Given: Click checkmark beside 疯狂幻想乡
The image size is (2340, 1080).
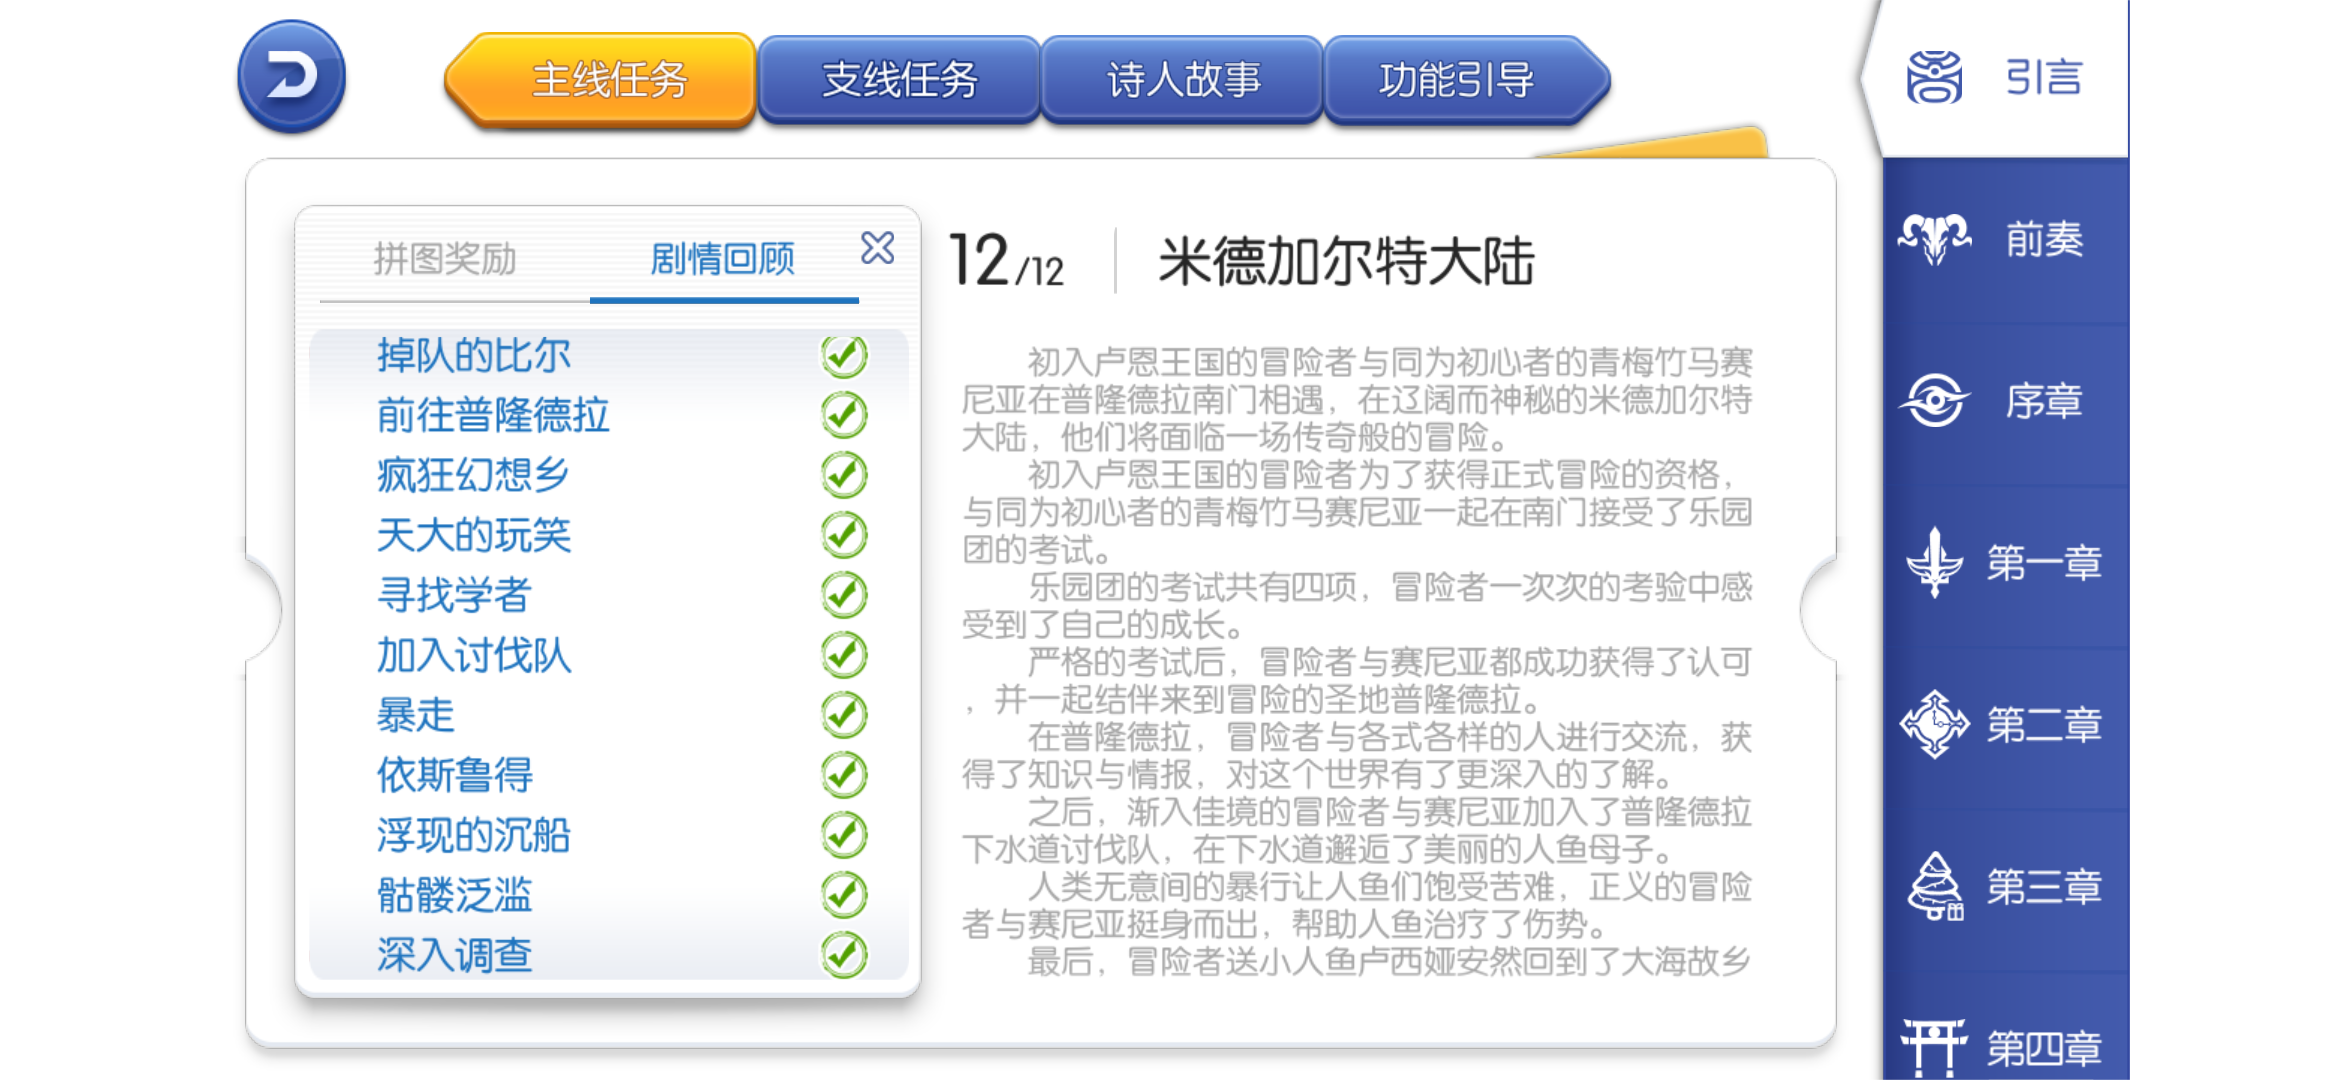Looking at the screenshot, I should pos(844,475).
